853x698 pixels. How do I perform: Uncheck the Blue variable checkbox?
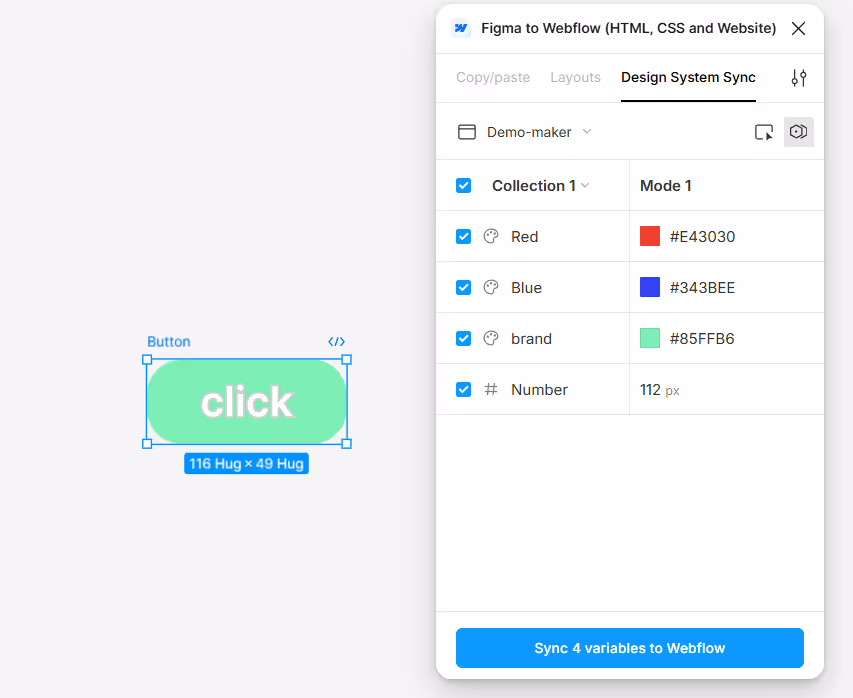pyautogui.click(x=463, y=287)
